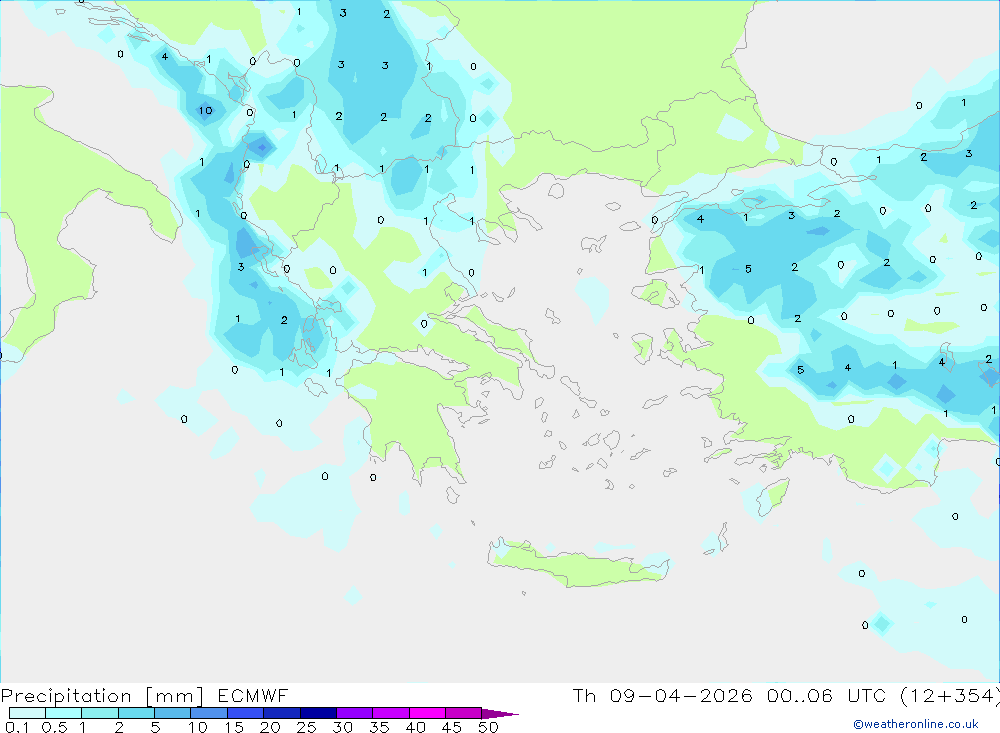
Task: Click the 20–25 mm legend swatch
Action: tap(281, 713)
